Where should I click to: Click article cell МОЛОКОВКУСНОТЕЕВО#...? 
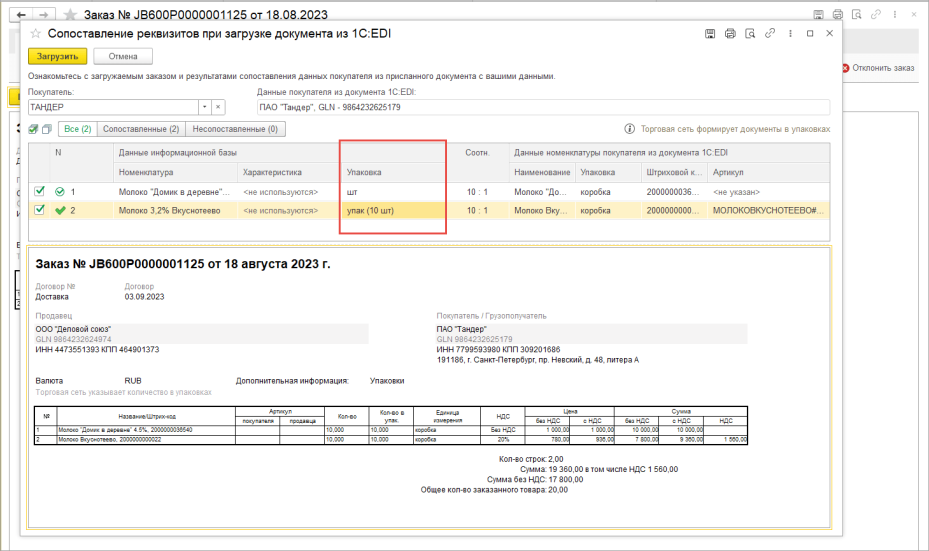click(768, 210)
